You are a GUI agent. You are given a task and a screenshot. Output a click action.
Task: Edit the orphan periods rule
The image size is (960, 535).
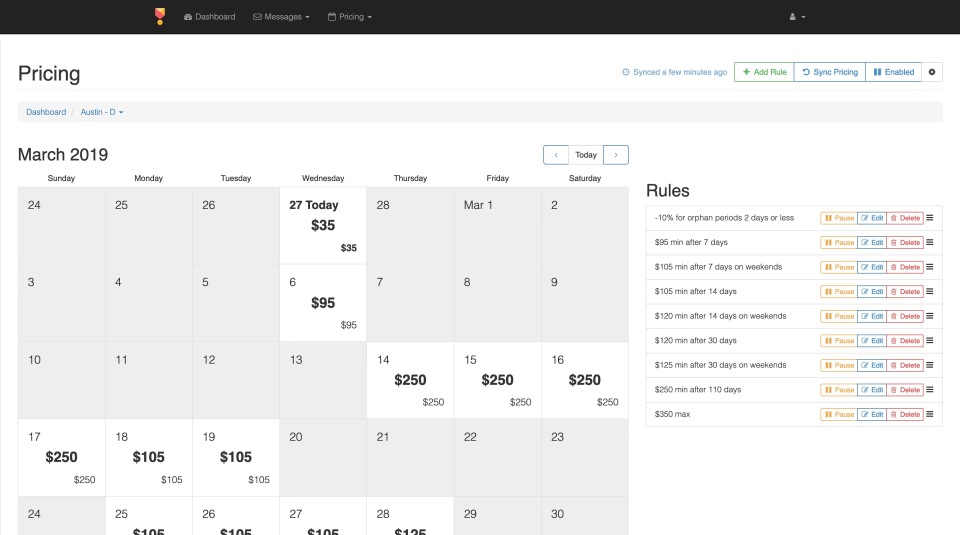point(872,218)
